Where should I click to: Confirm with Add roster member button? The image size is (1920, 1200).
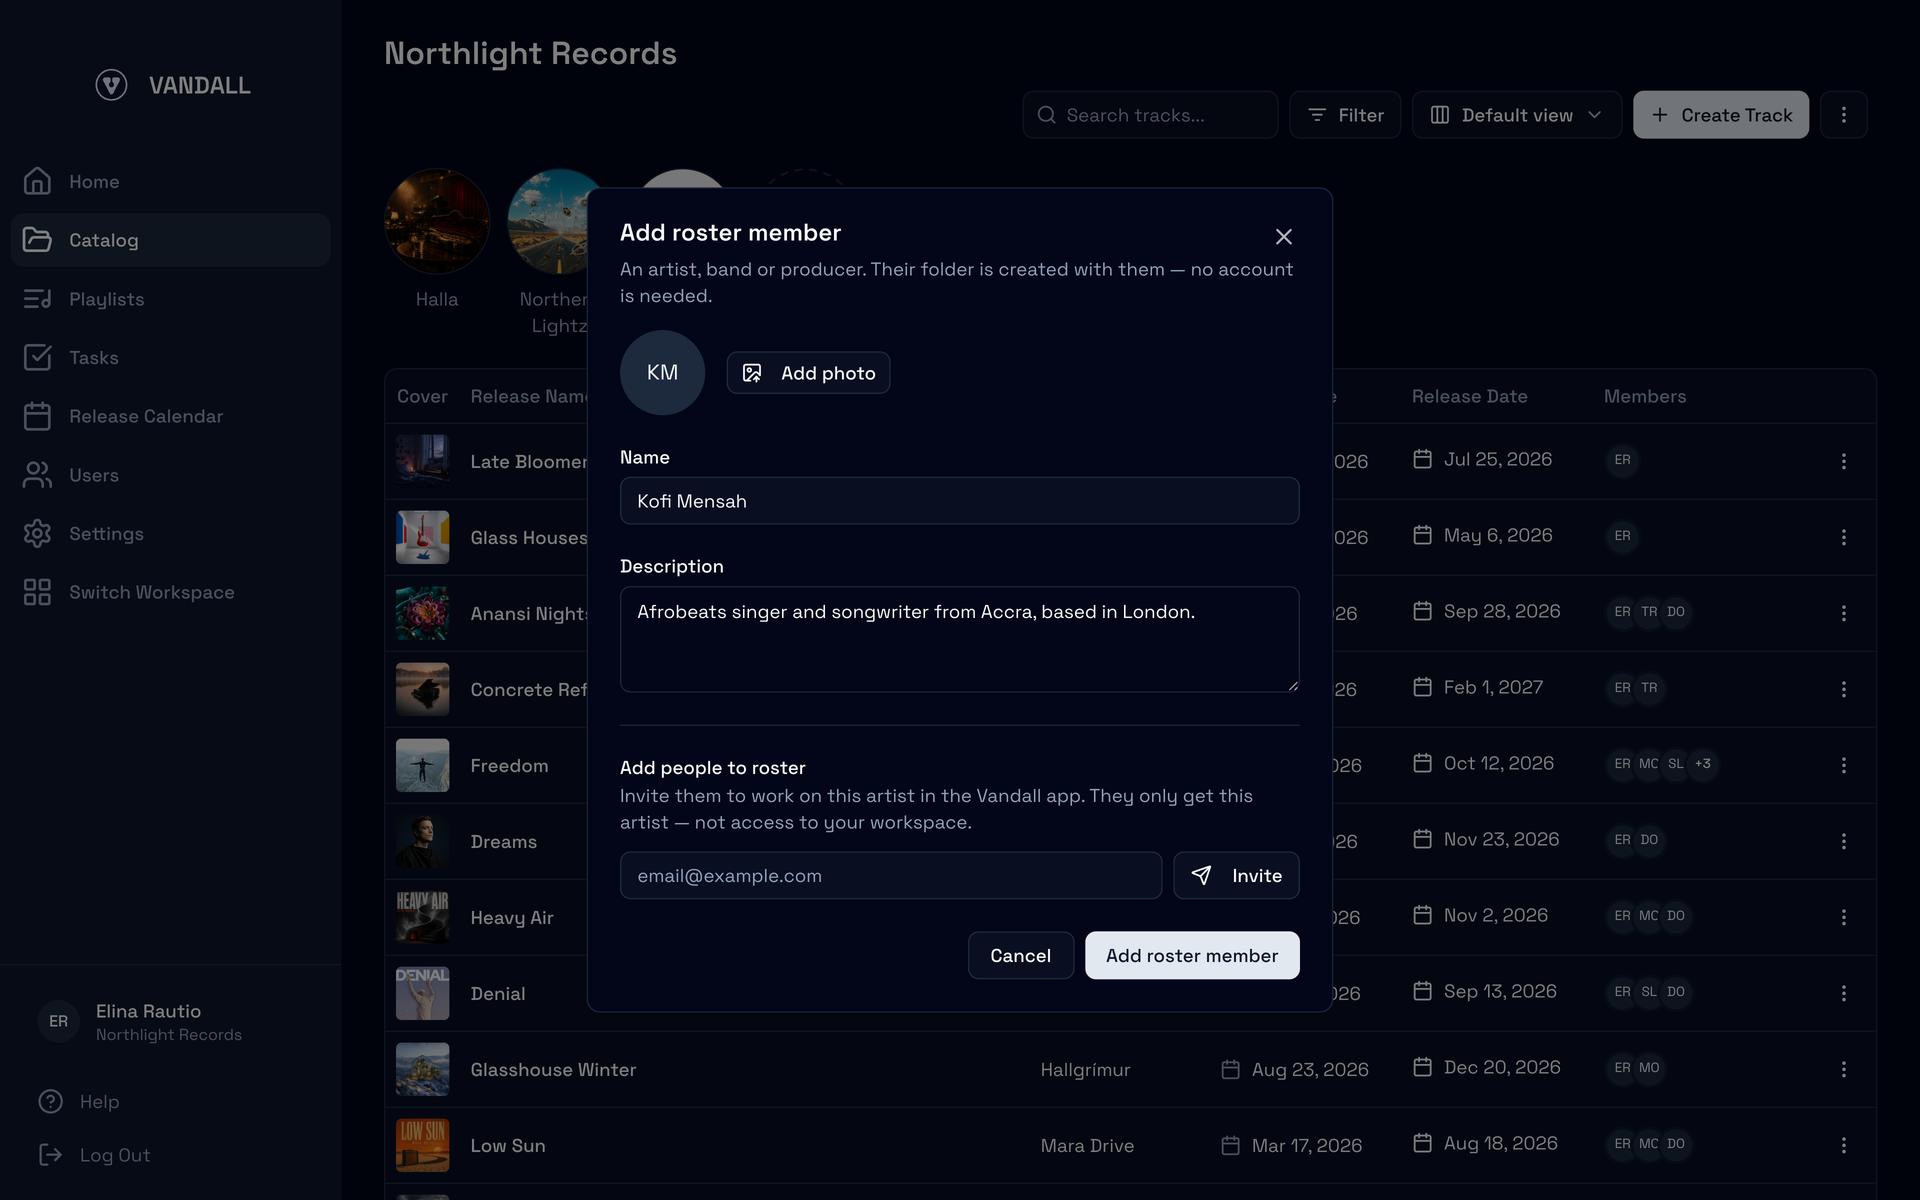(1192, 956)
